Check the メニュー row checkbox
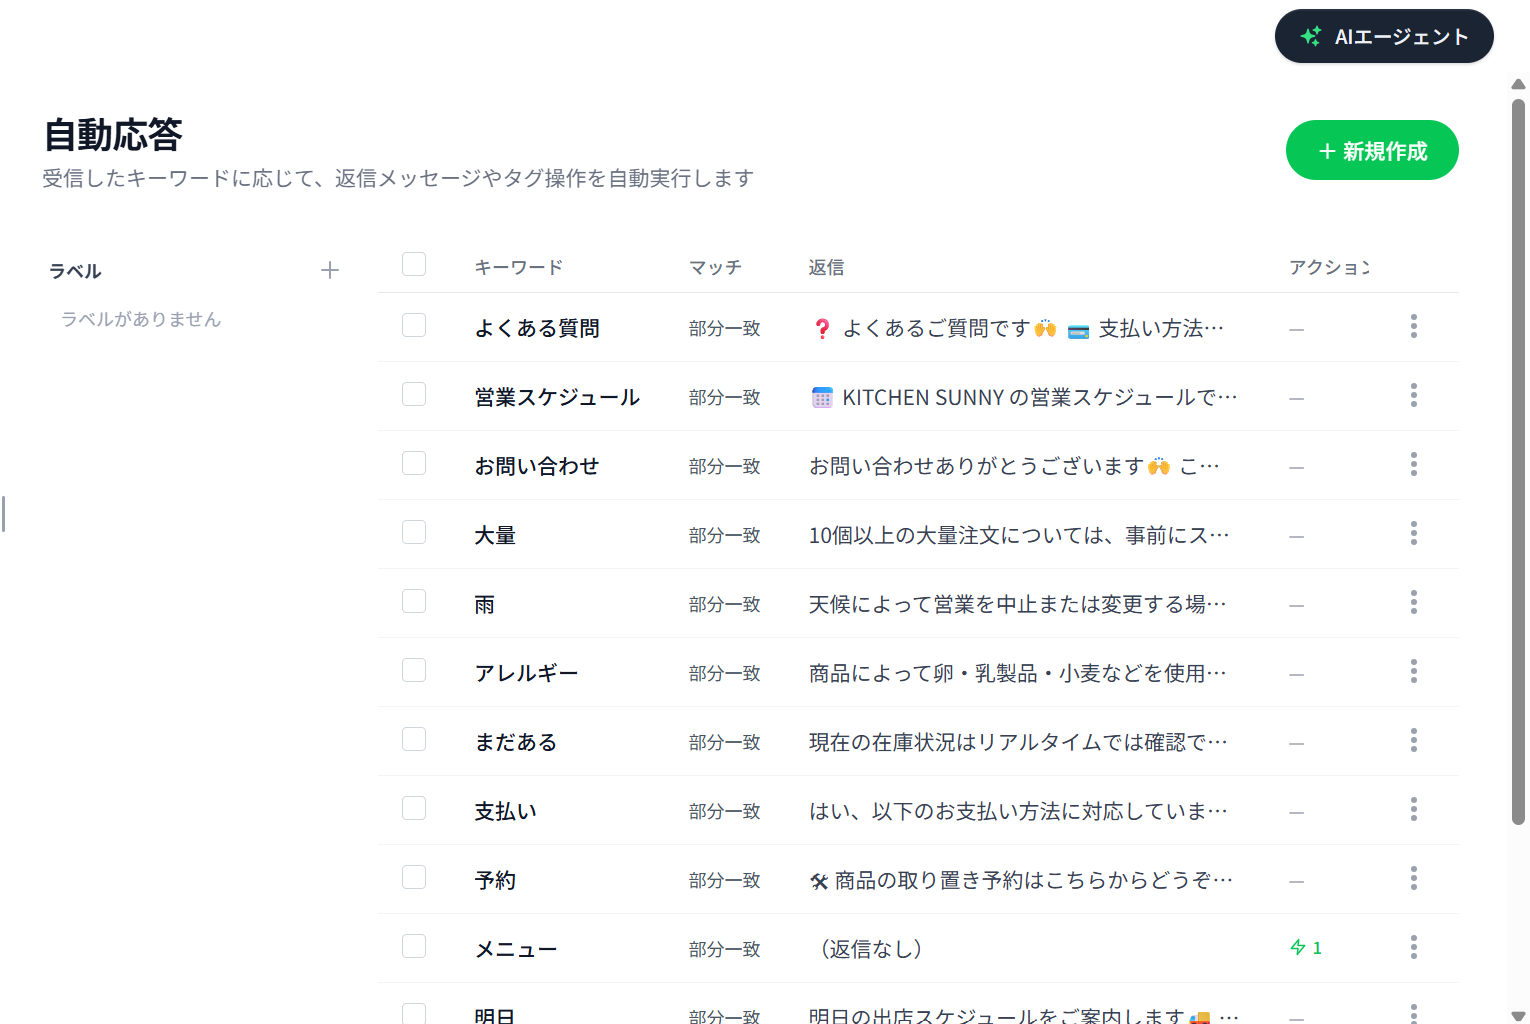 414,946
